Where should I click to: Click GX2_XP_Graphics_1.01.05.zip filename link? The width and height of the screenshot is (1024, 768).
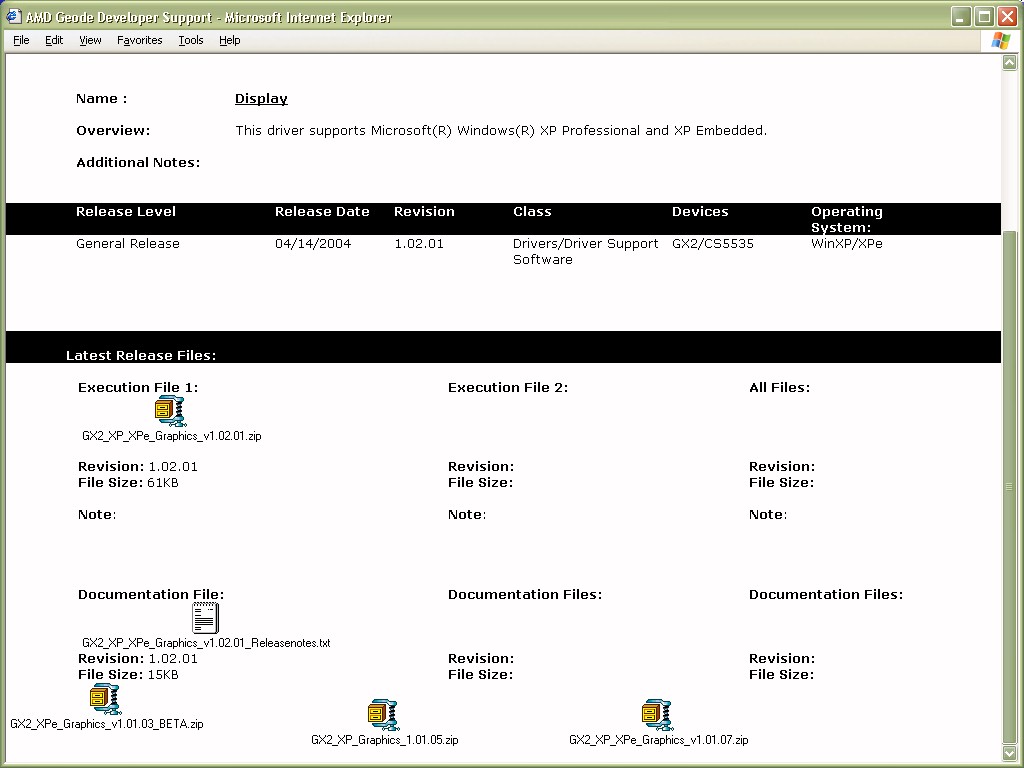[x=384, y=740]
